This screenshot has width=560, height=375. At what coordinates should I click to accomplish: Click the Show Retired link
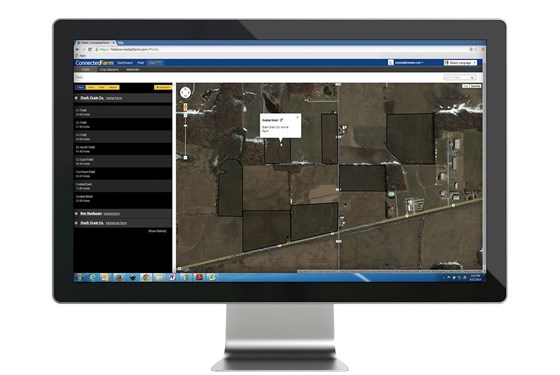(x=157, y=231)
